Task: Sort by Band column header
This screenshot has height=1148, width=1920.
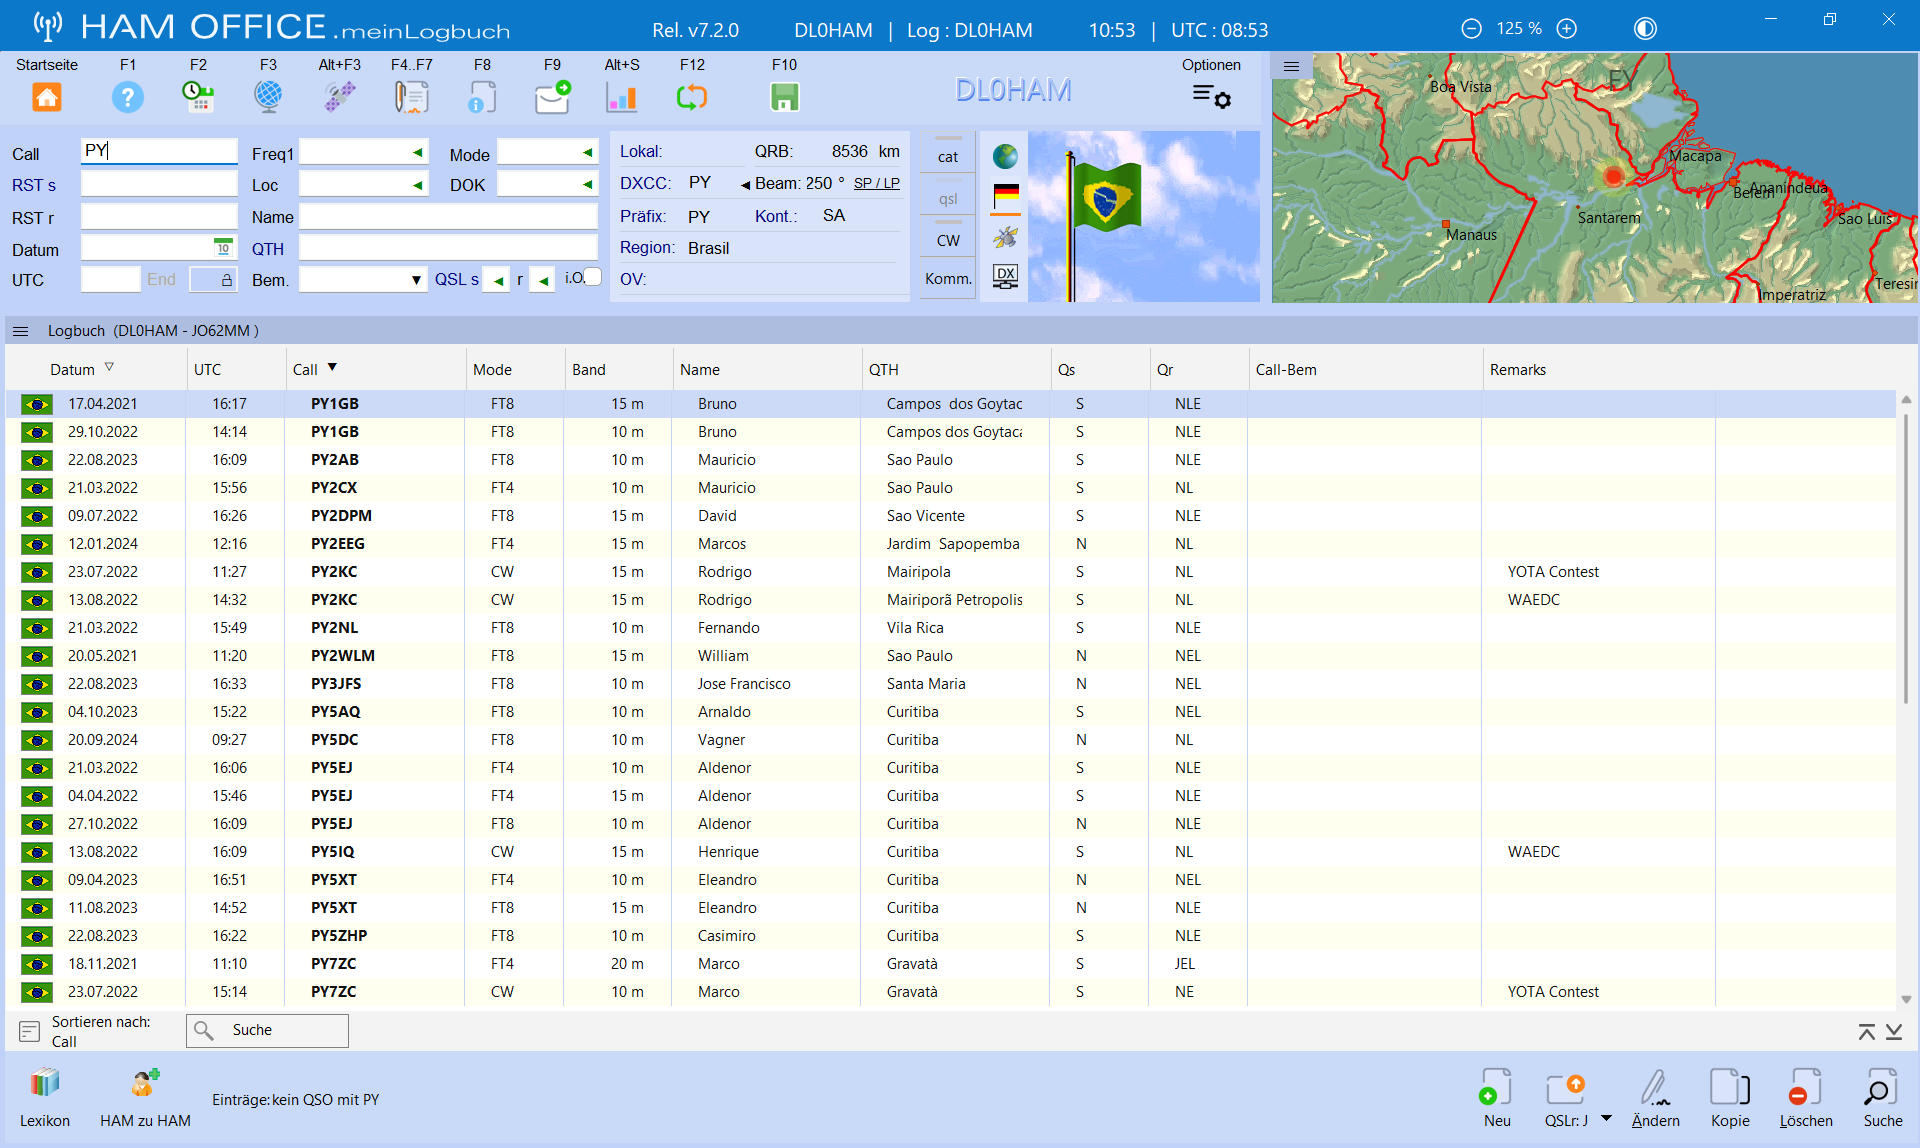Action: pyautogui.click(x=589, y=369)
